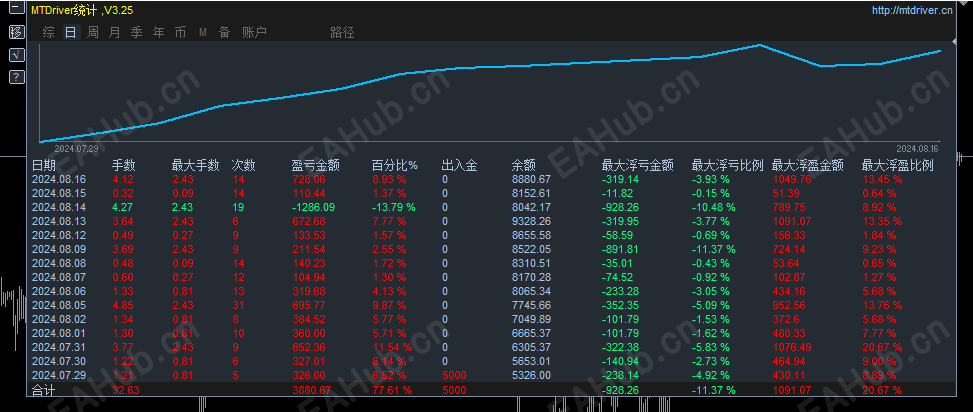Click the 移 move panel icon

coord(17,32)
